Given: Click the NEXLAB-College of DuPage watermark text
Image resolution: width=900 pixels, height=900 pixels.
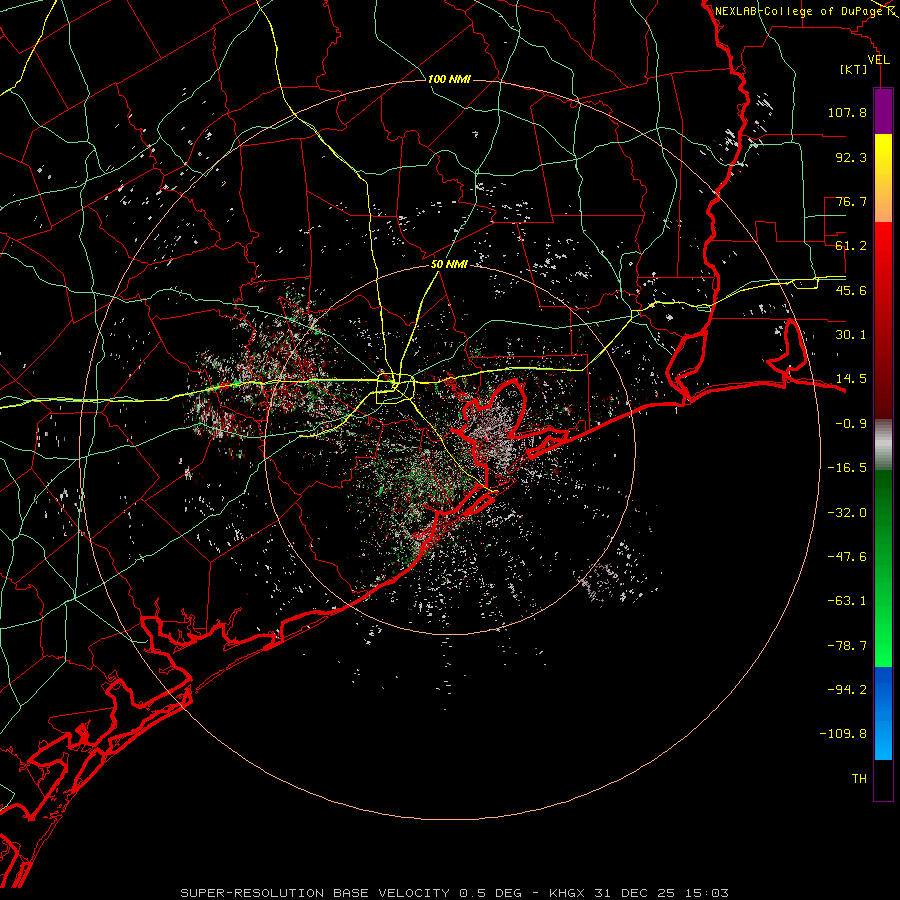Looking at the screenshot, I should pos(798,11).
